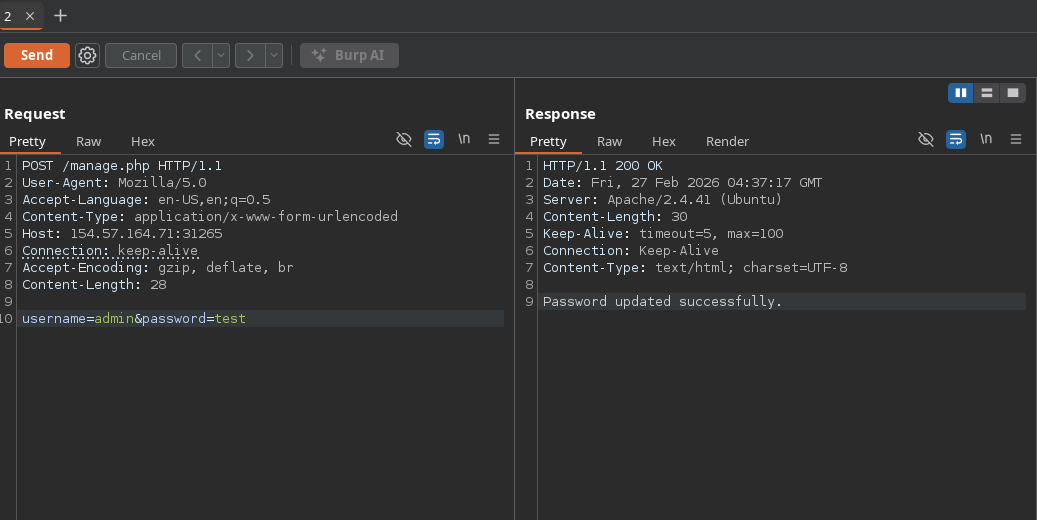Click the Server: Apache/2.4.41 line
Image resolution: width=1037 pixels, height=520 pixels.
tap(662, 200)
